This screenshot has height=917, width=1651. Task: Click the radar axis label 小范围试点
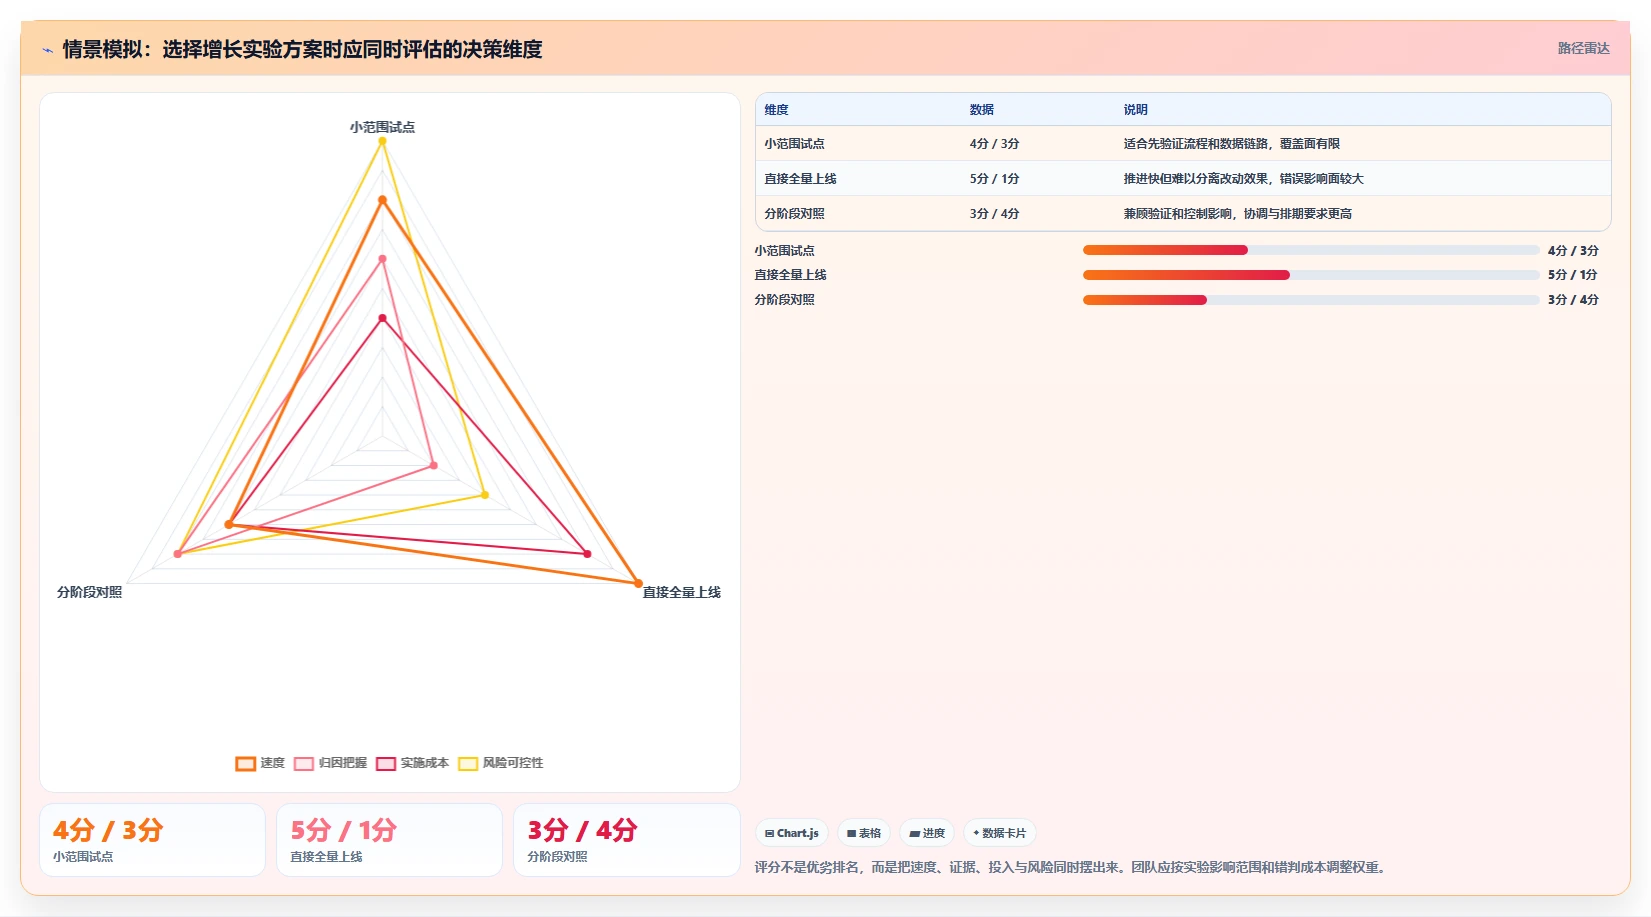pyautogui.click(x=382, y=127)
